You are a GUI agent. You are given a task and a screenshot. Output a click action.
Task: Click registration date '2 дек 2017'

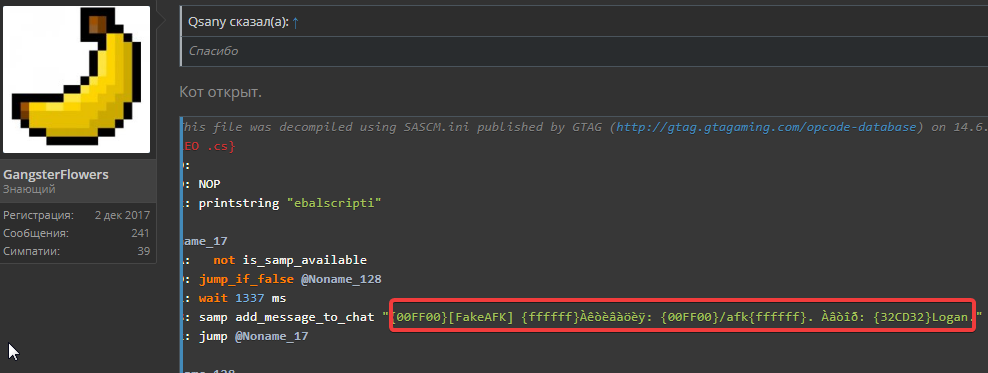tap(122, 215)
